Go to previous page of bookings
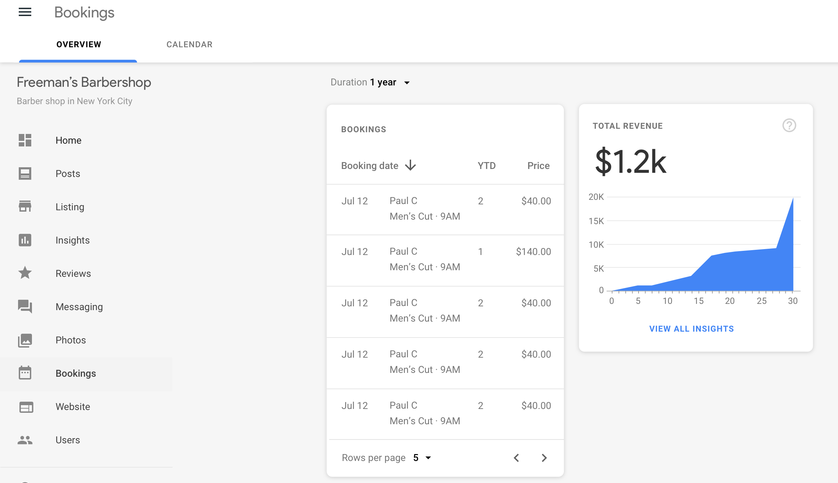The width and height of the screenshot is (838, 483). [516, 458]
